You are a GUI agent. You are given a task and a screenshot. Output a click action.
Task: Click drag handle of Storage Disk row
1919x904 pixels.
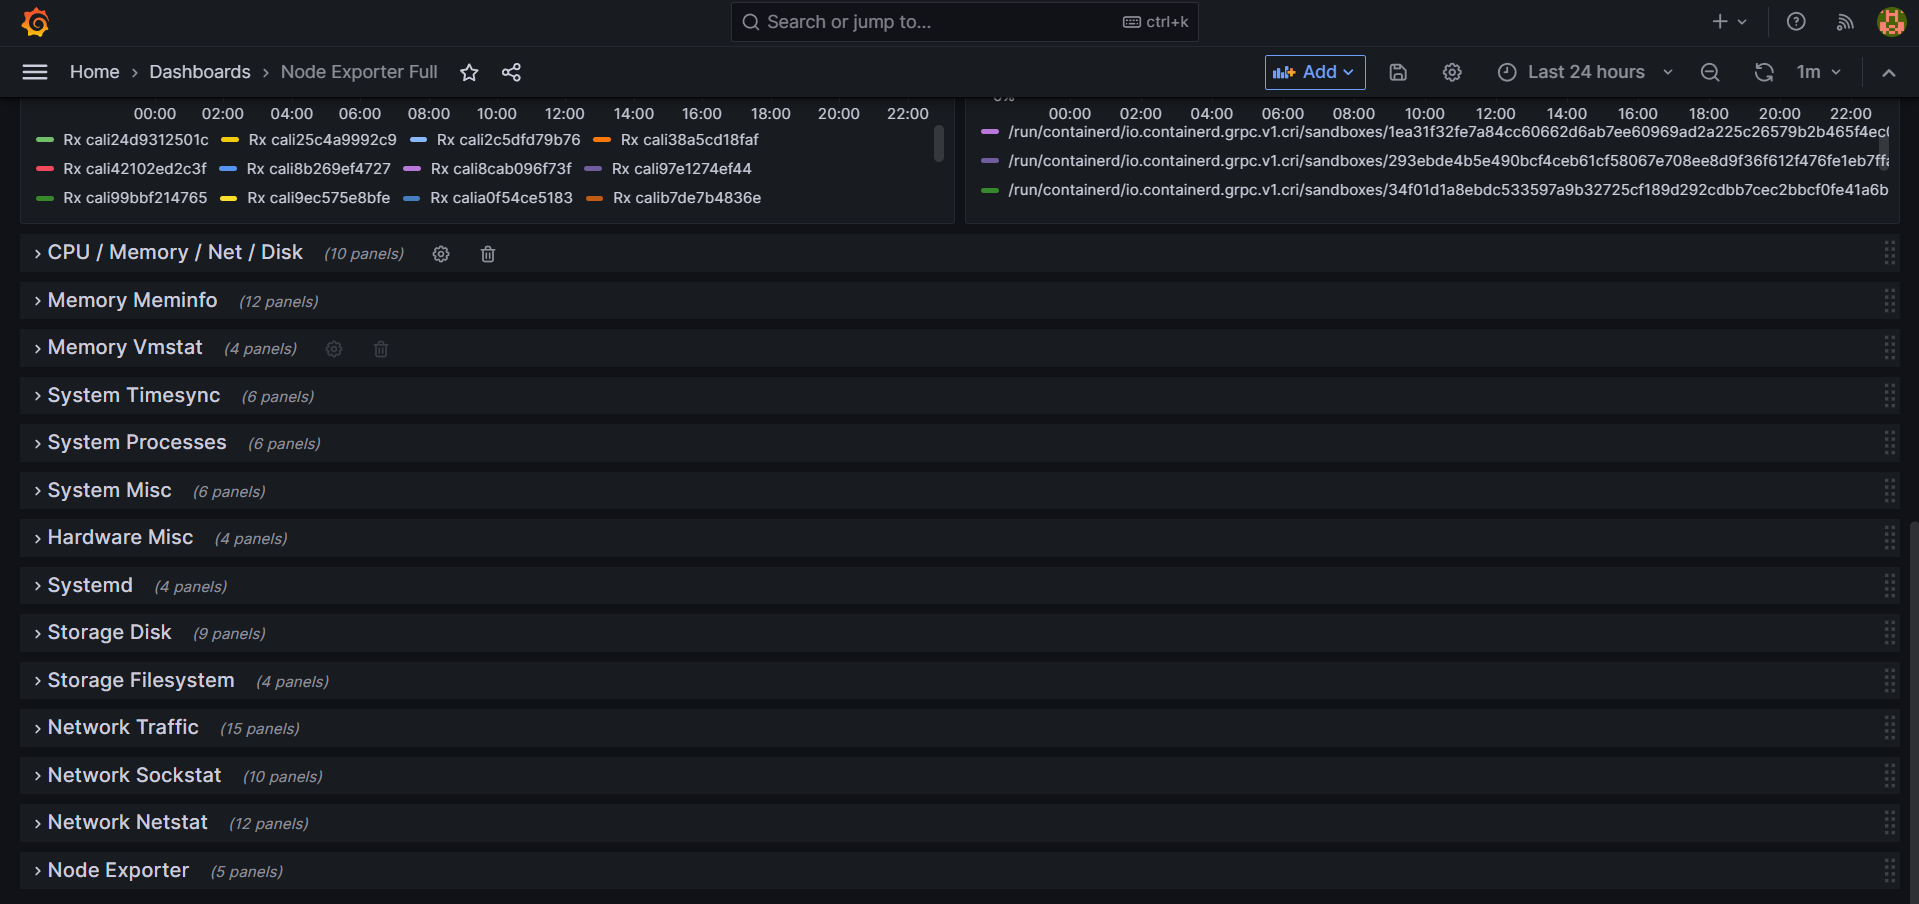[1889, 632]
